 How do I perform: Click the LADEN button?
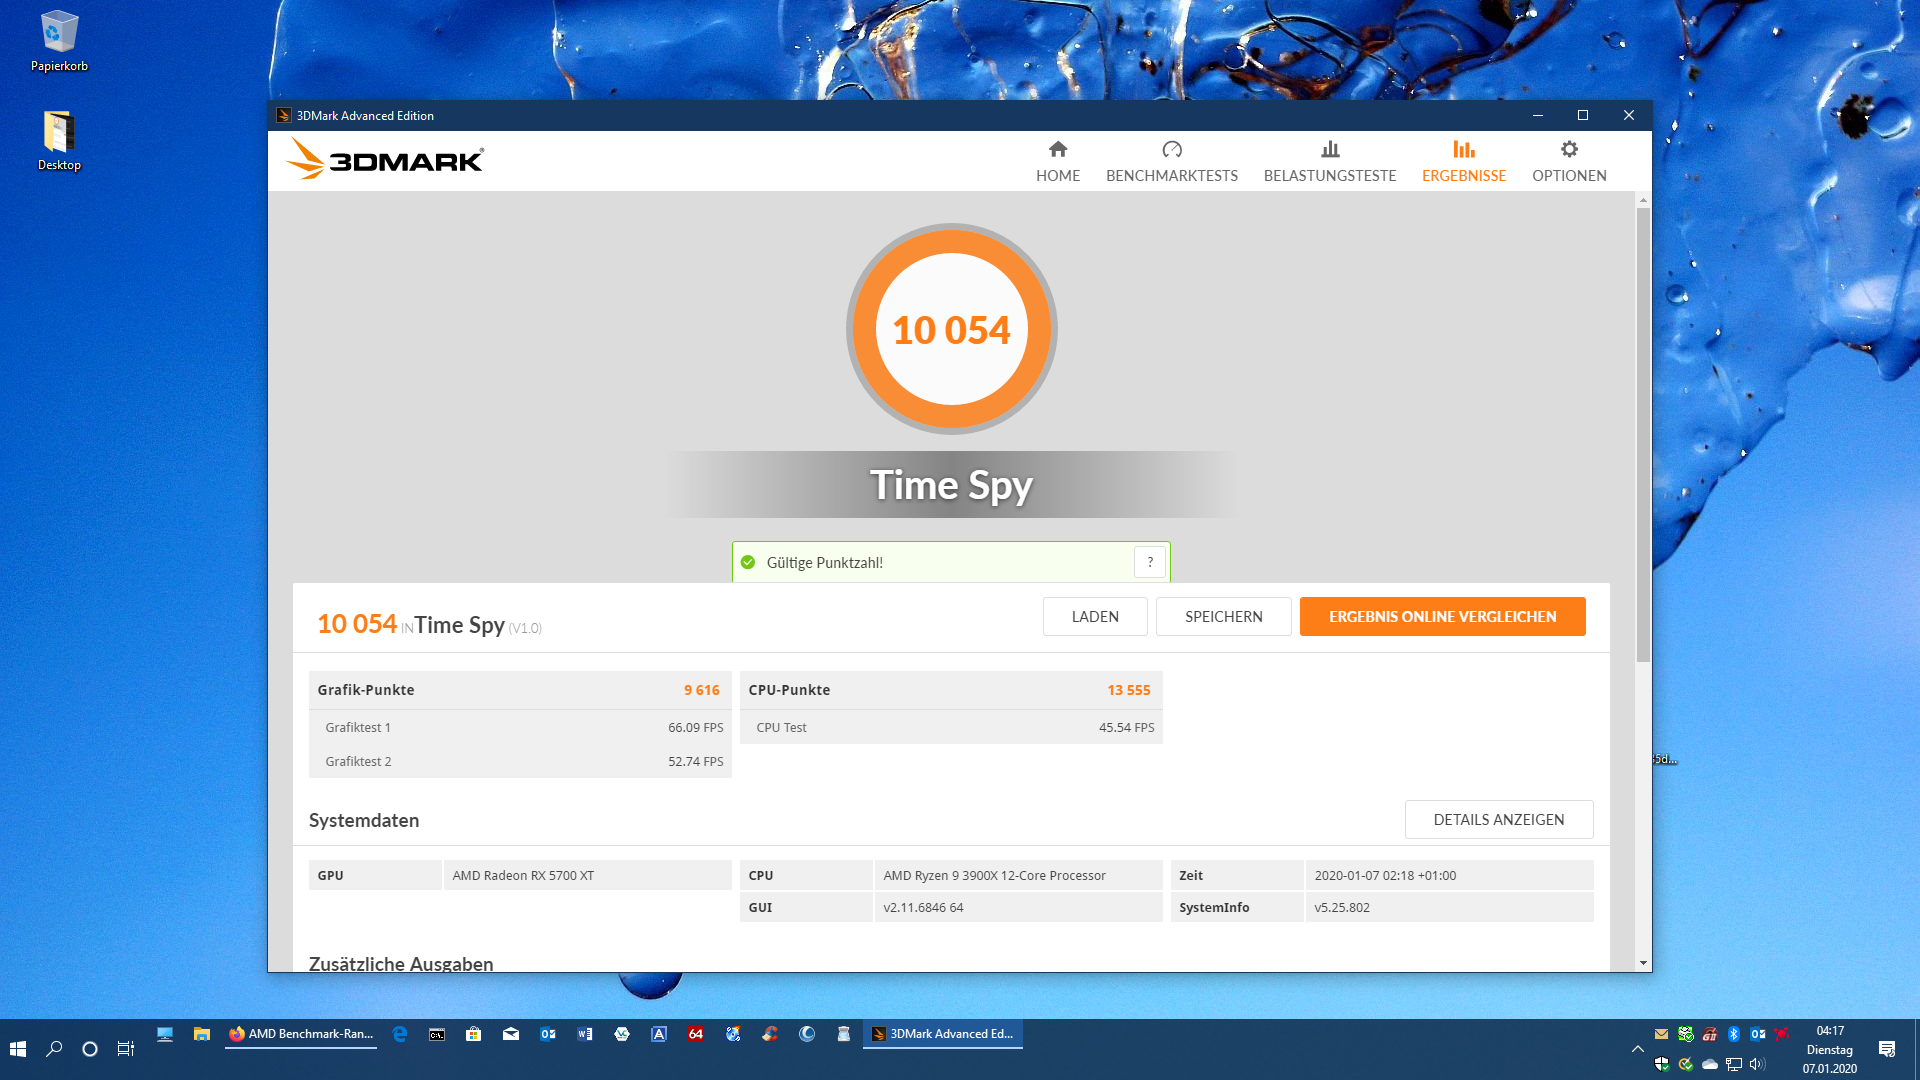[x=1094, y=616]
